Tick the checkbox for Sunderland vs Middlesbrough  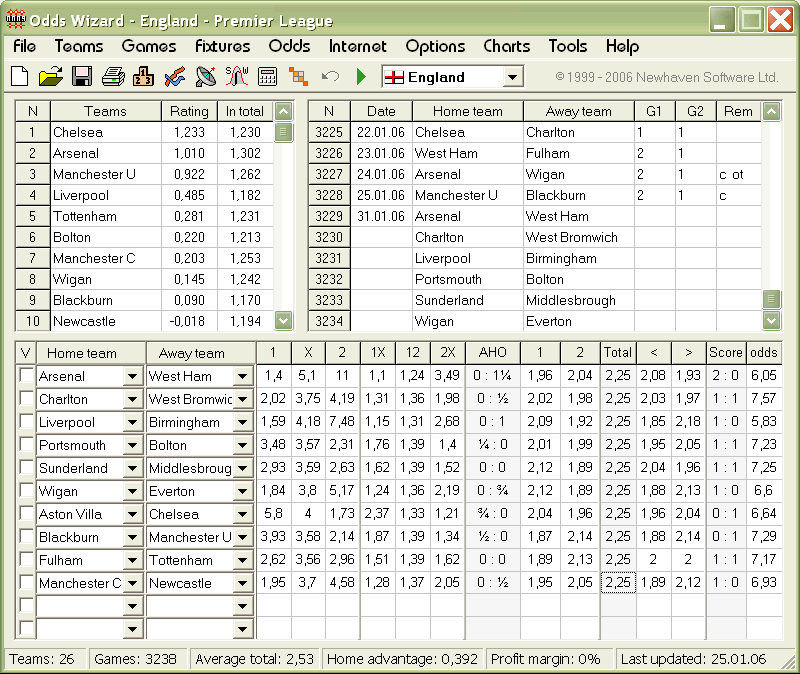[x=26, y=467]
